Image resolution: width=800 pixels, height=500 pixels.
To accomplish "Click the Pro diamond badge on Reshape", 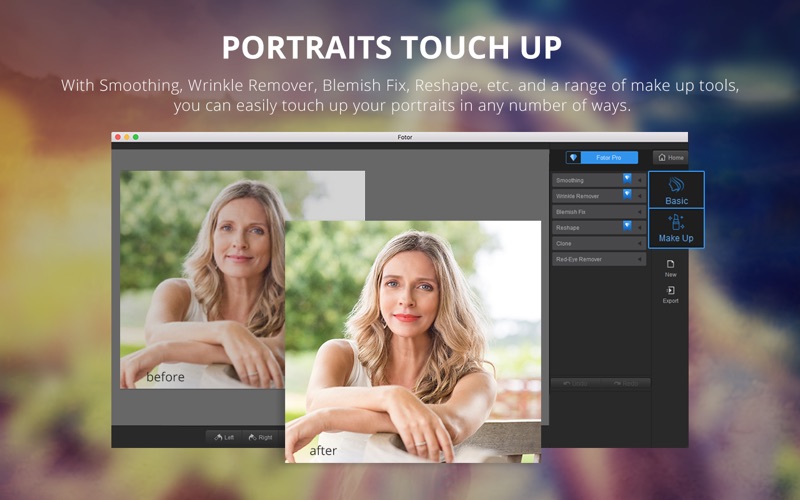I will [x=627, y=227].
